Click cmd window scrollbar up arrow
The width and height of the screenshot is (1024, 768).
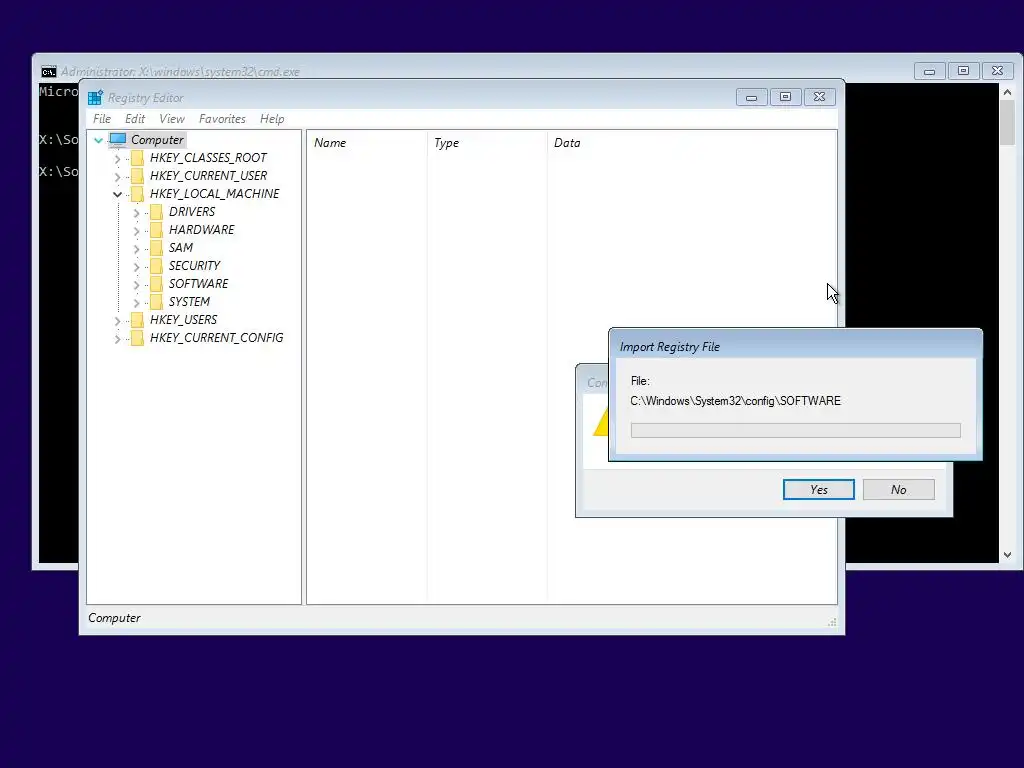[x=1007, y=93]
